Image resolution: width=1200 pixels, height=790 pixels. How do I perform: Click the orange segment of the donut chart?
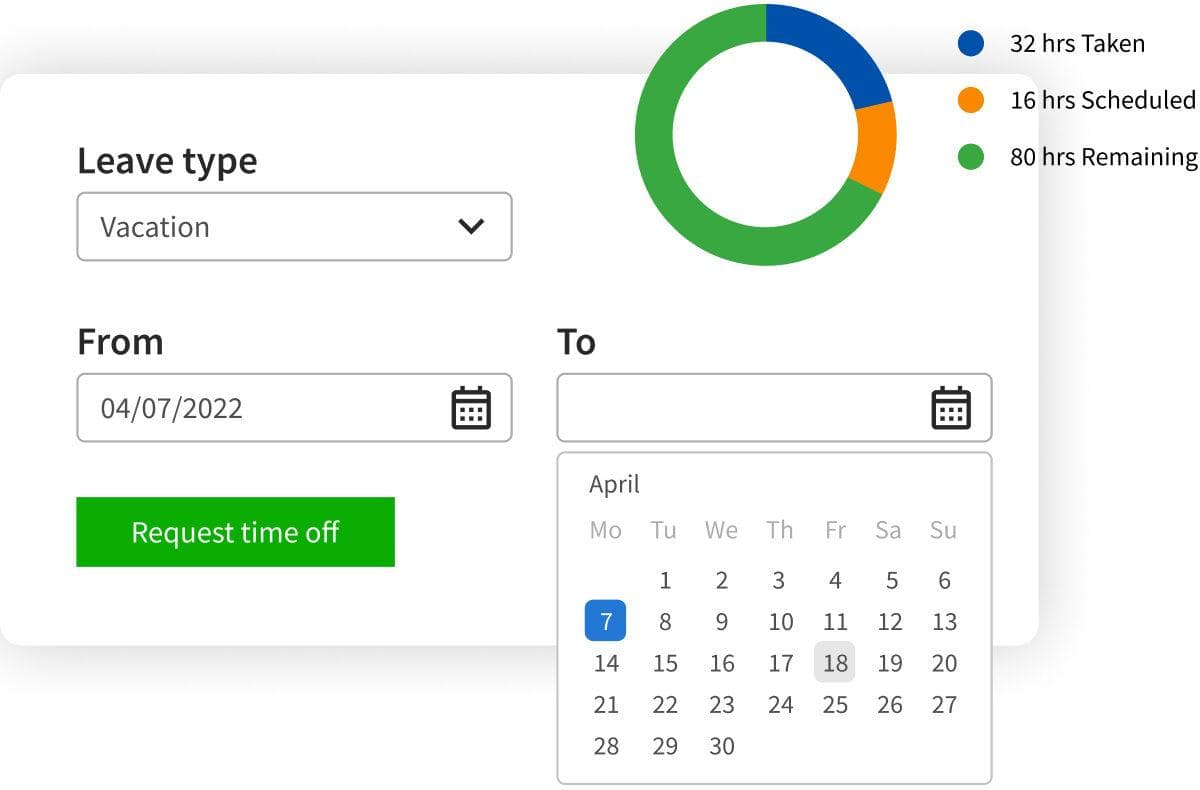tap(876, 146)
